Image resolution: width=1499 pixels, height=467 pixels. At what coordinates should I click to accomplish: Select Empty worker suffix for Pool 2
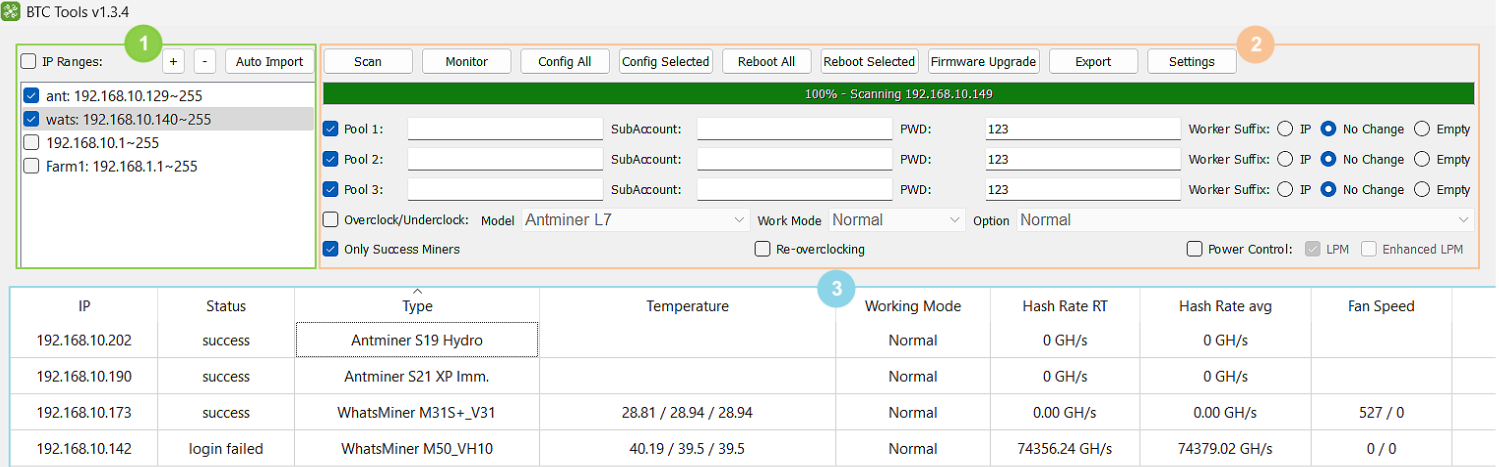(1421, 159)
